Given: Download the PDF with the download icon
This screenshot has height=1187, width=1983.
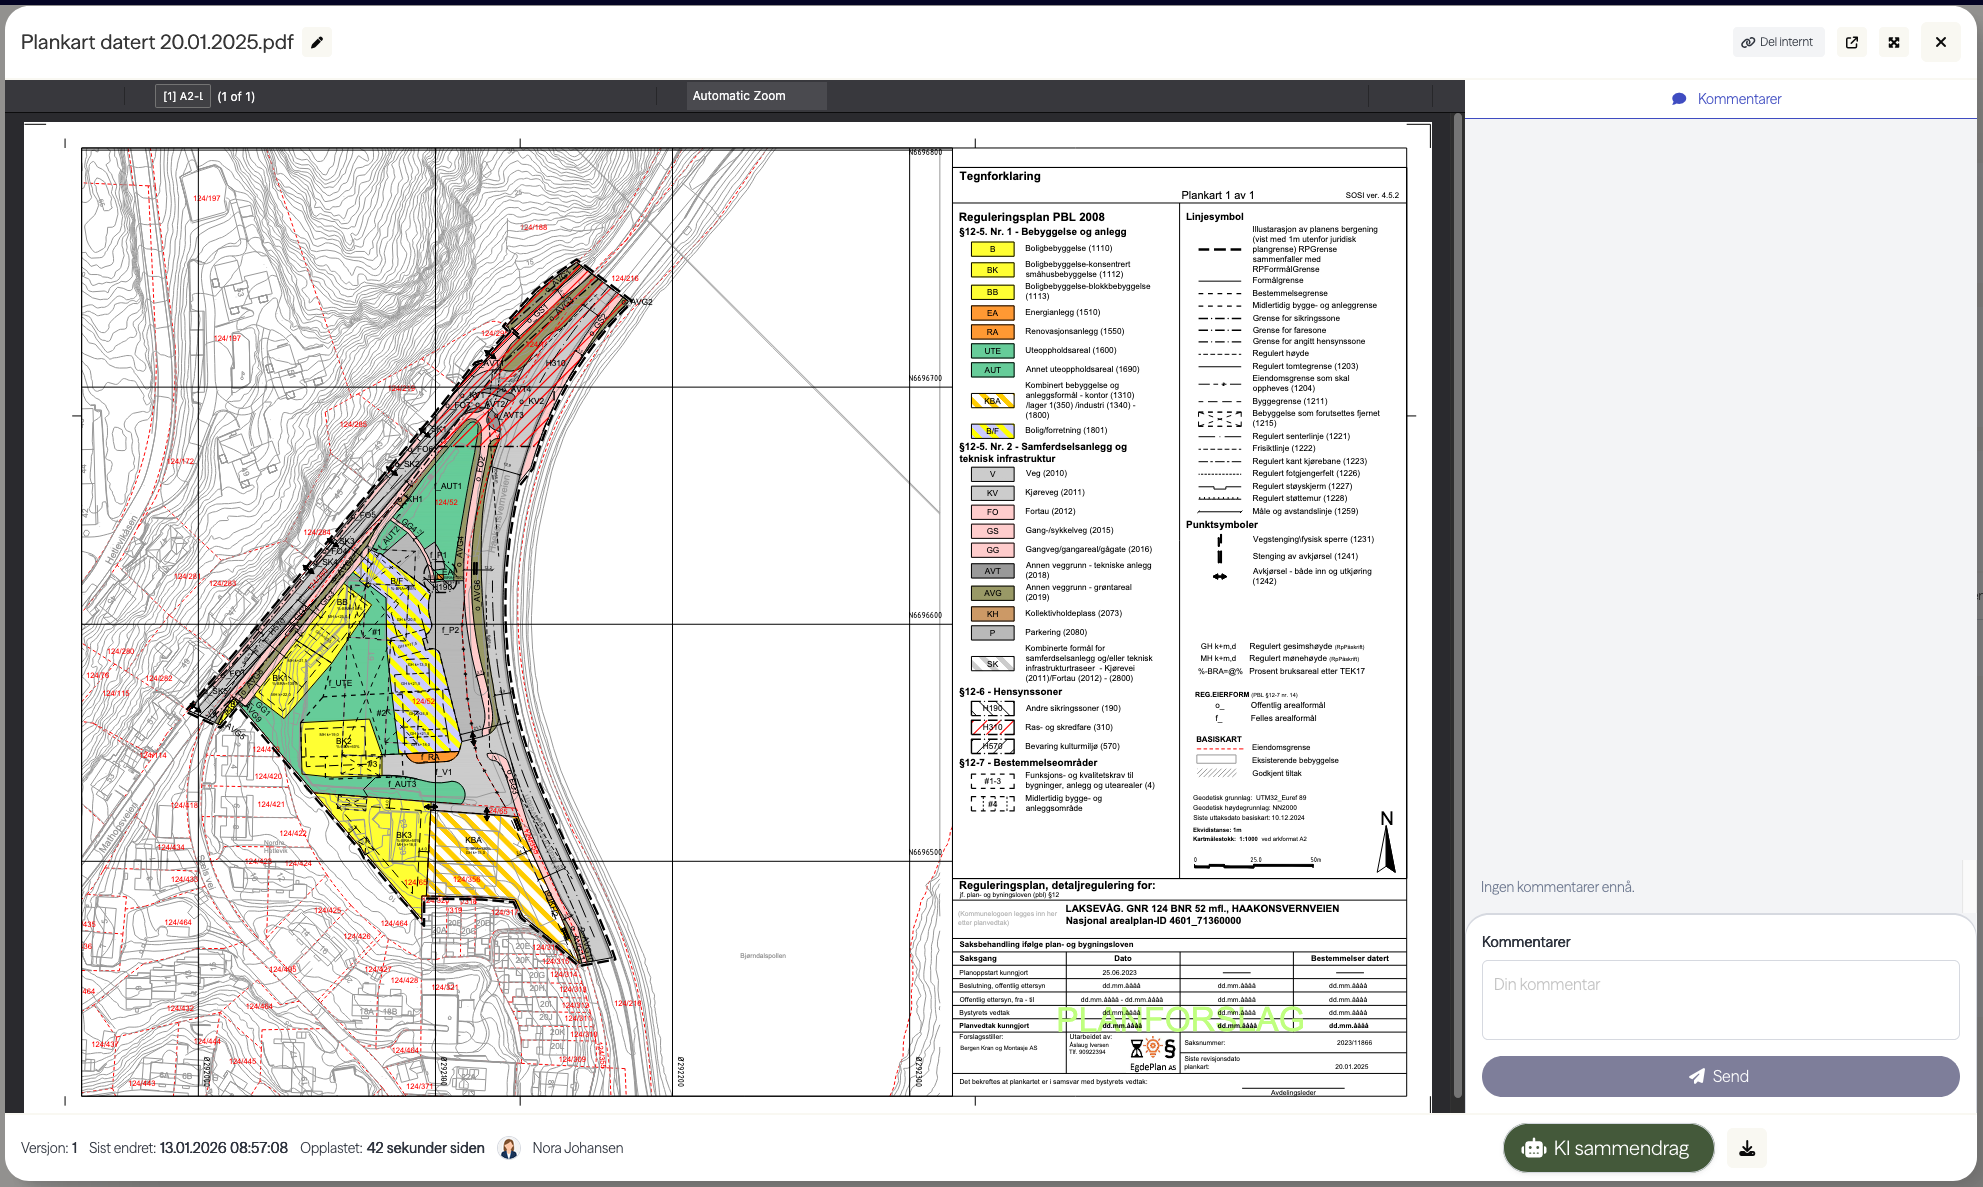Looking at the screenshot, I should pyautogui.click(x=1747, y=1148).
